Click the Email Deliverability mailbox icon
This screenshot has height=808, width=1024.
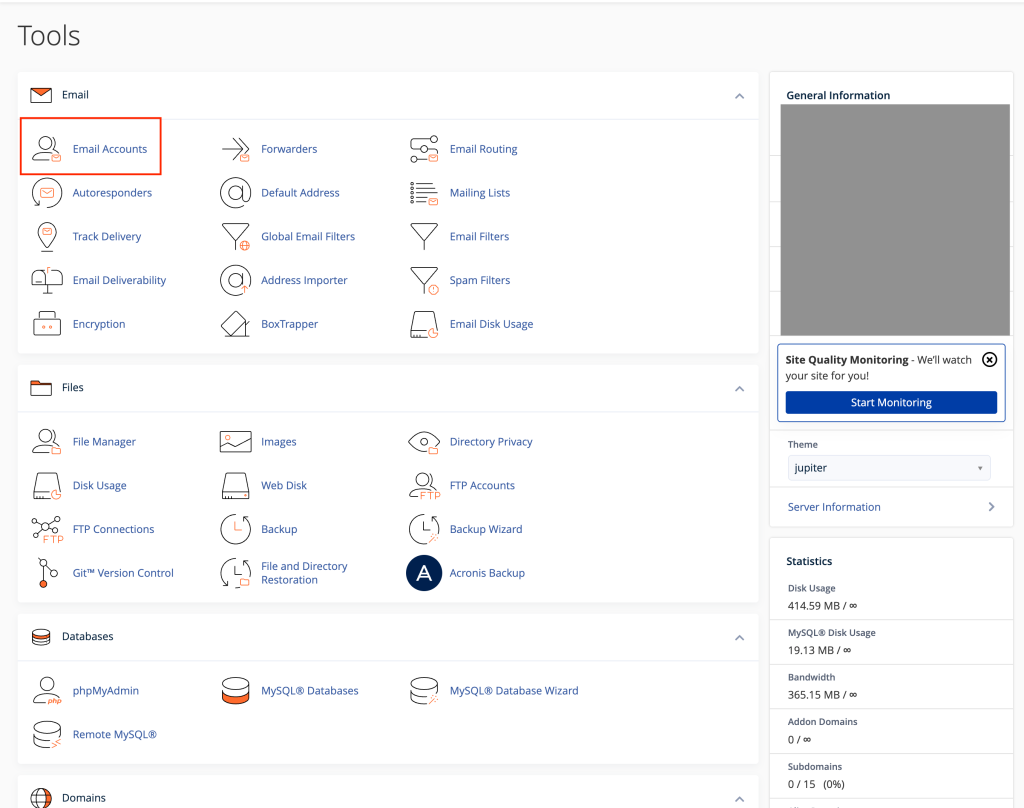click(46, 280)
